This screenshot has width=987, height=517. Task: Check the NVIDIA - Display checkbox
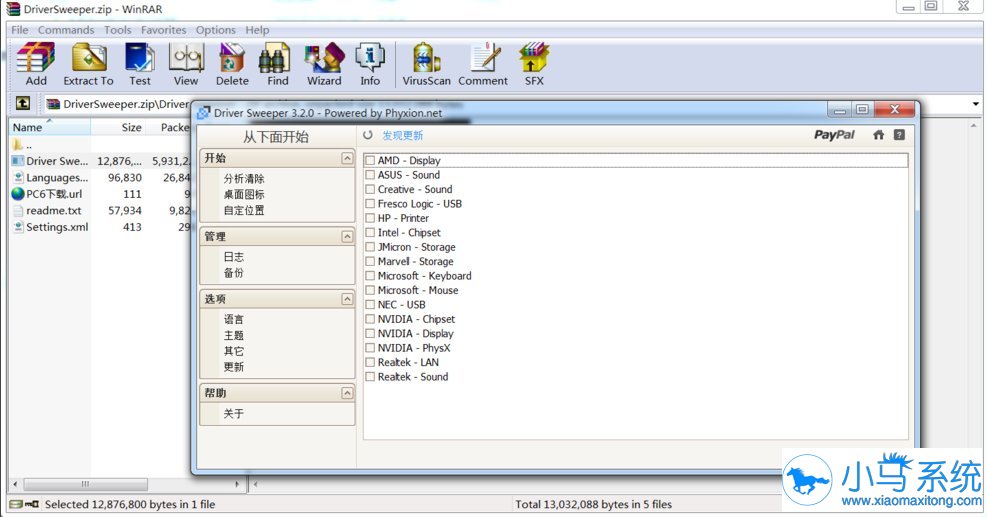[x=370, y=334]
